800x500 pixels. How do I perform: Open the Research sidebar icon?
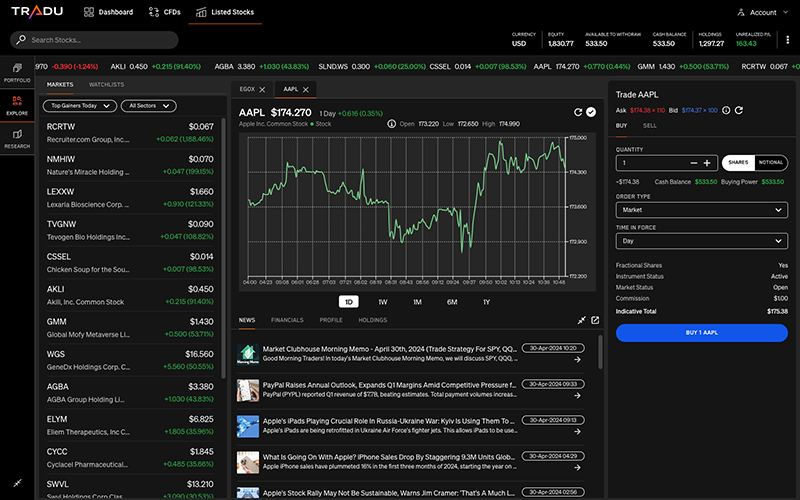point(17,138)
